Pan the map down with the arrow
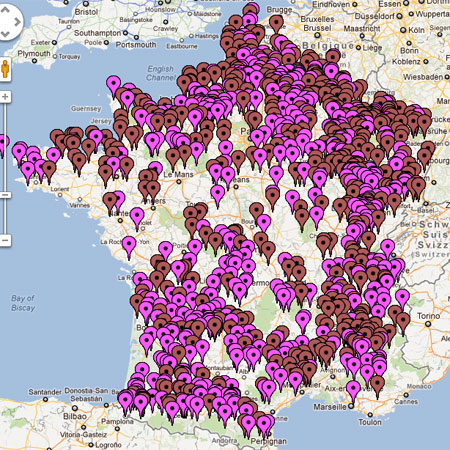 click(x=5, y=34)
